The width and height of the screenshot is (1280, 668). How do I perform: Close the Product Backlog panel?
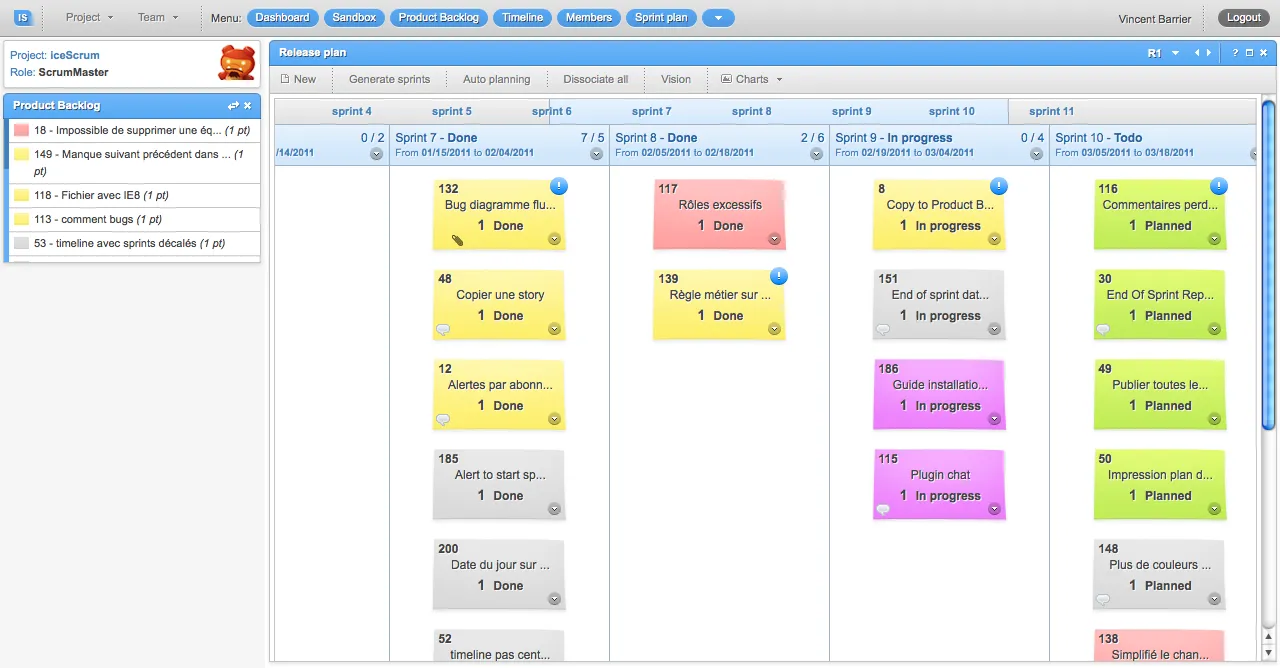[x=248, y=105]
